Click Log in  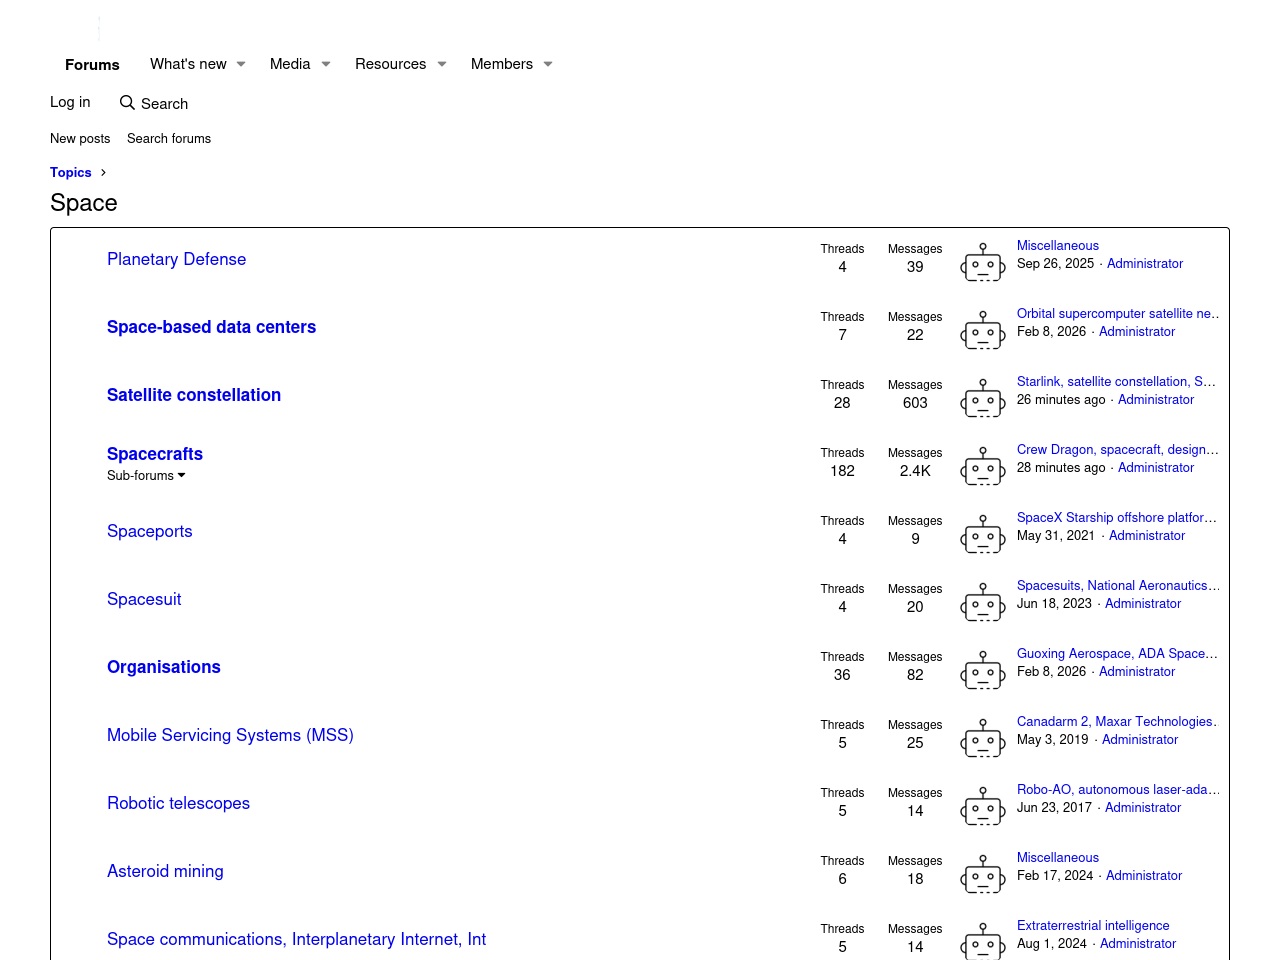[70, 102]
